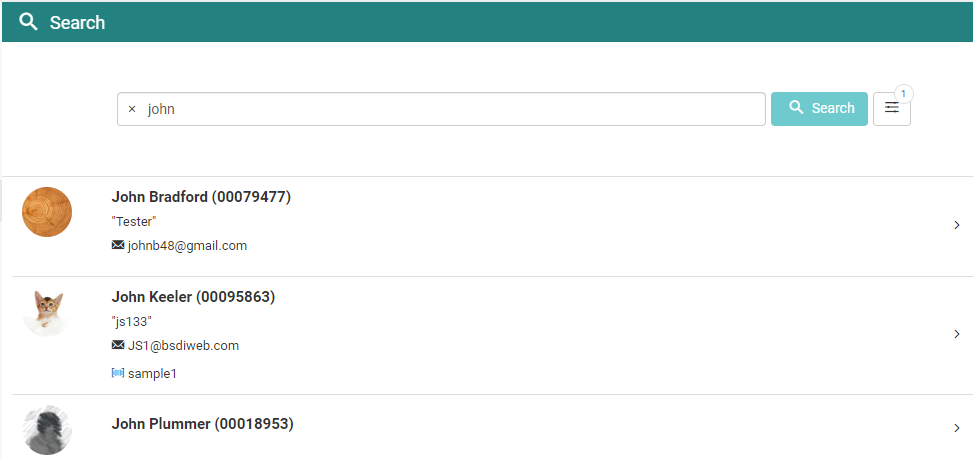Screen dimensions: 973x459
Task: Click the filter count badge showing 1
Action: tap(904, 94)
